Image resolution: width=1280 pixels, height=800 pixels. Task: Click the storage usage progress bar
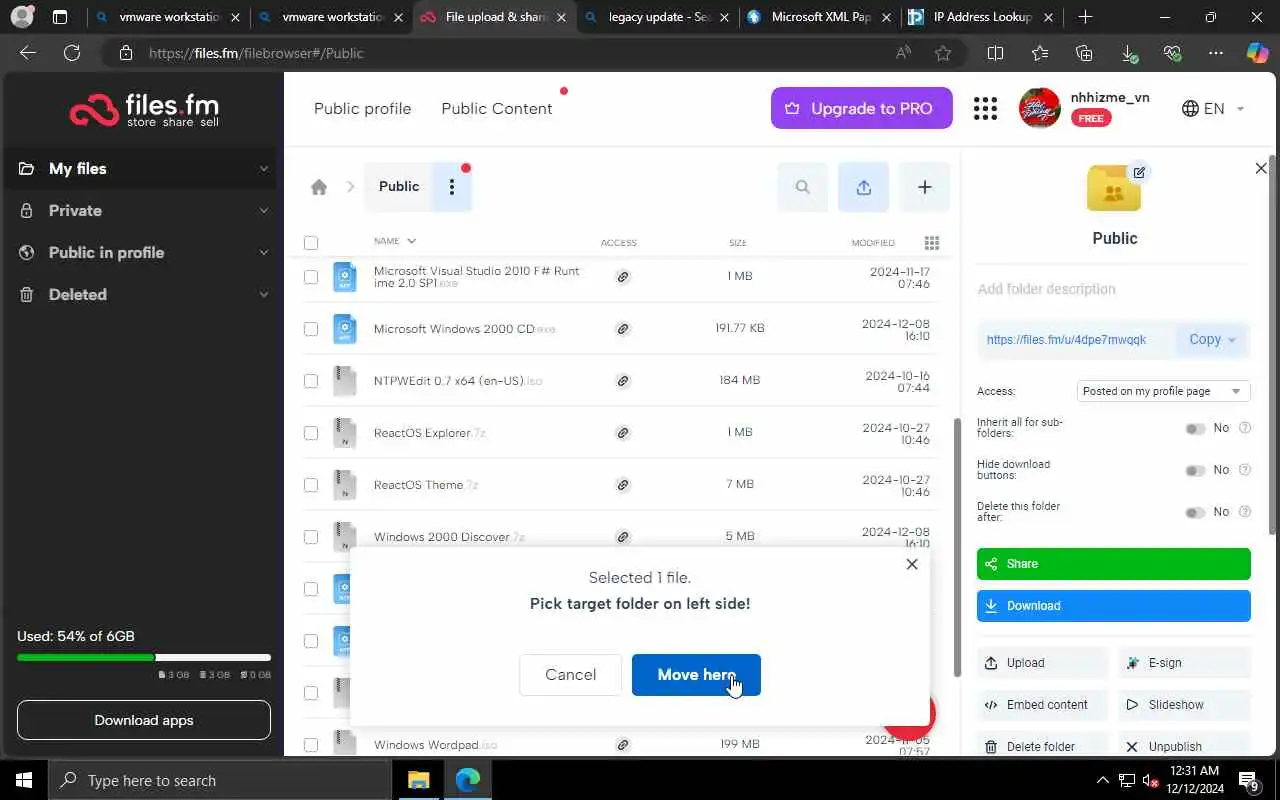(144, 658)
